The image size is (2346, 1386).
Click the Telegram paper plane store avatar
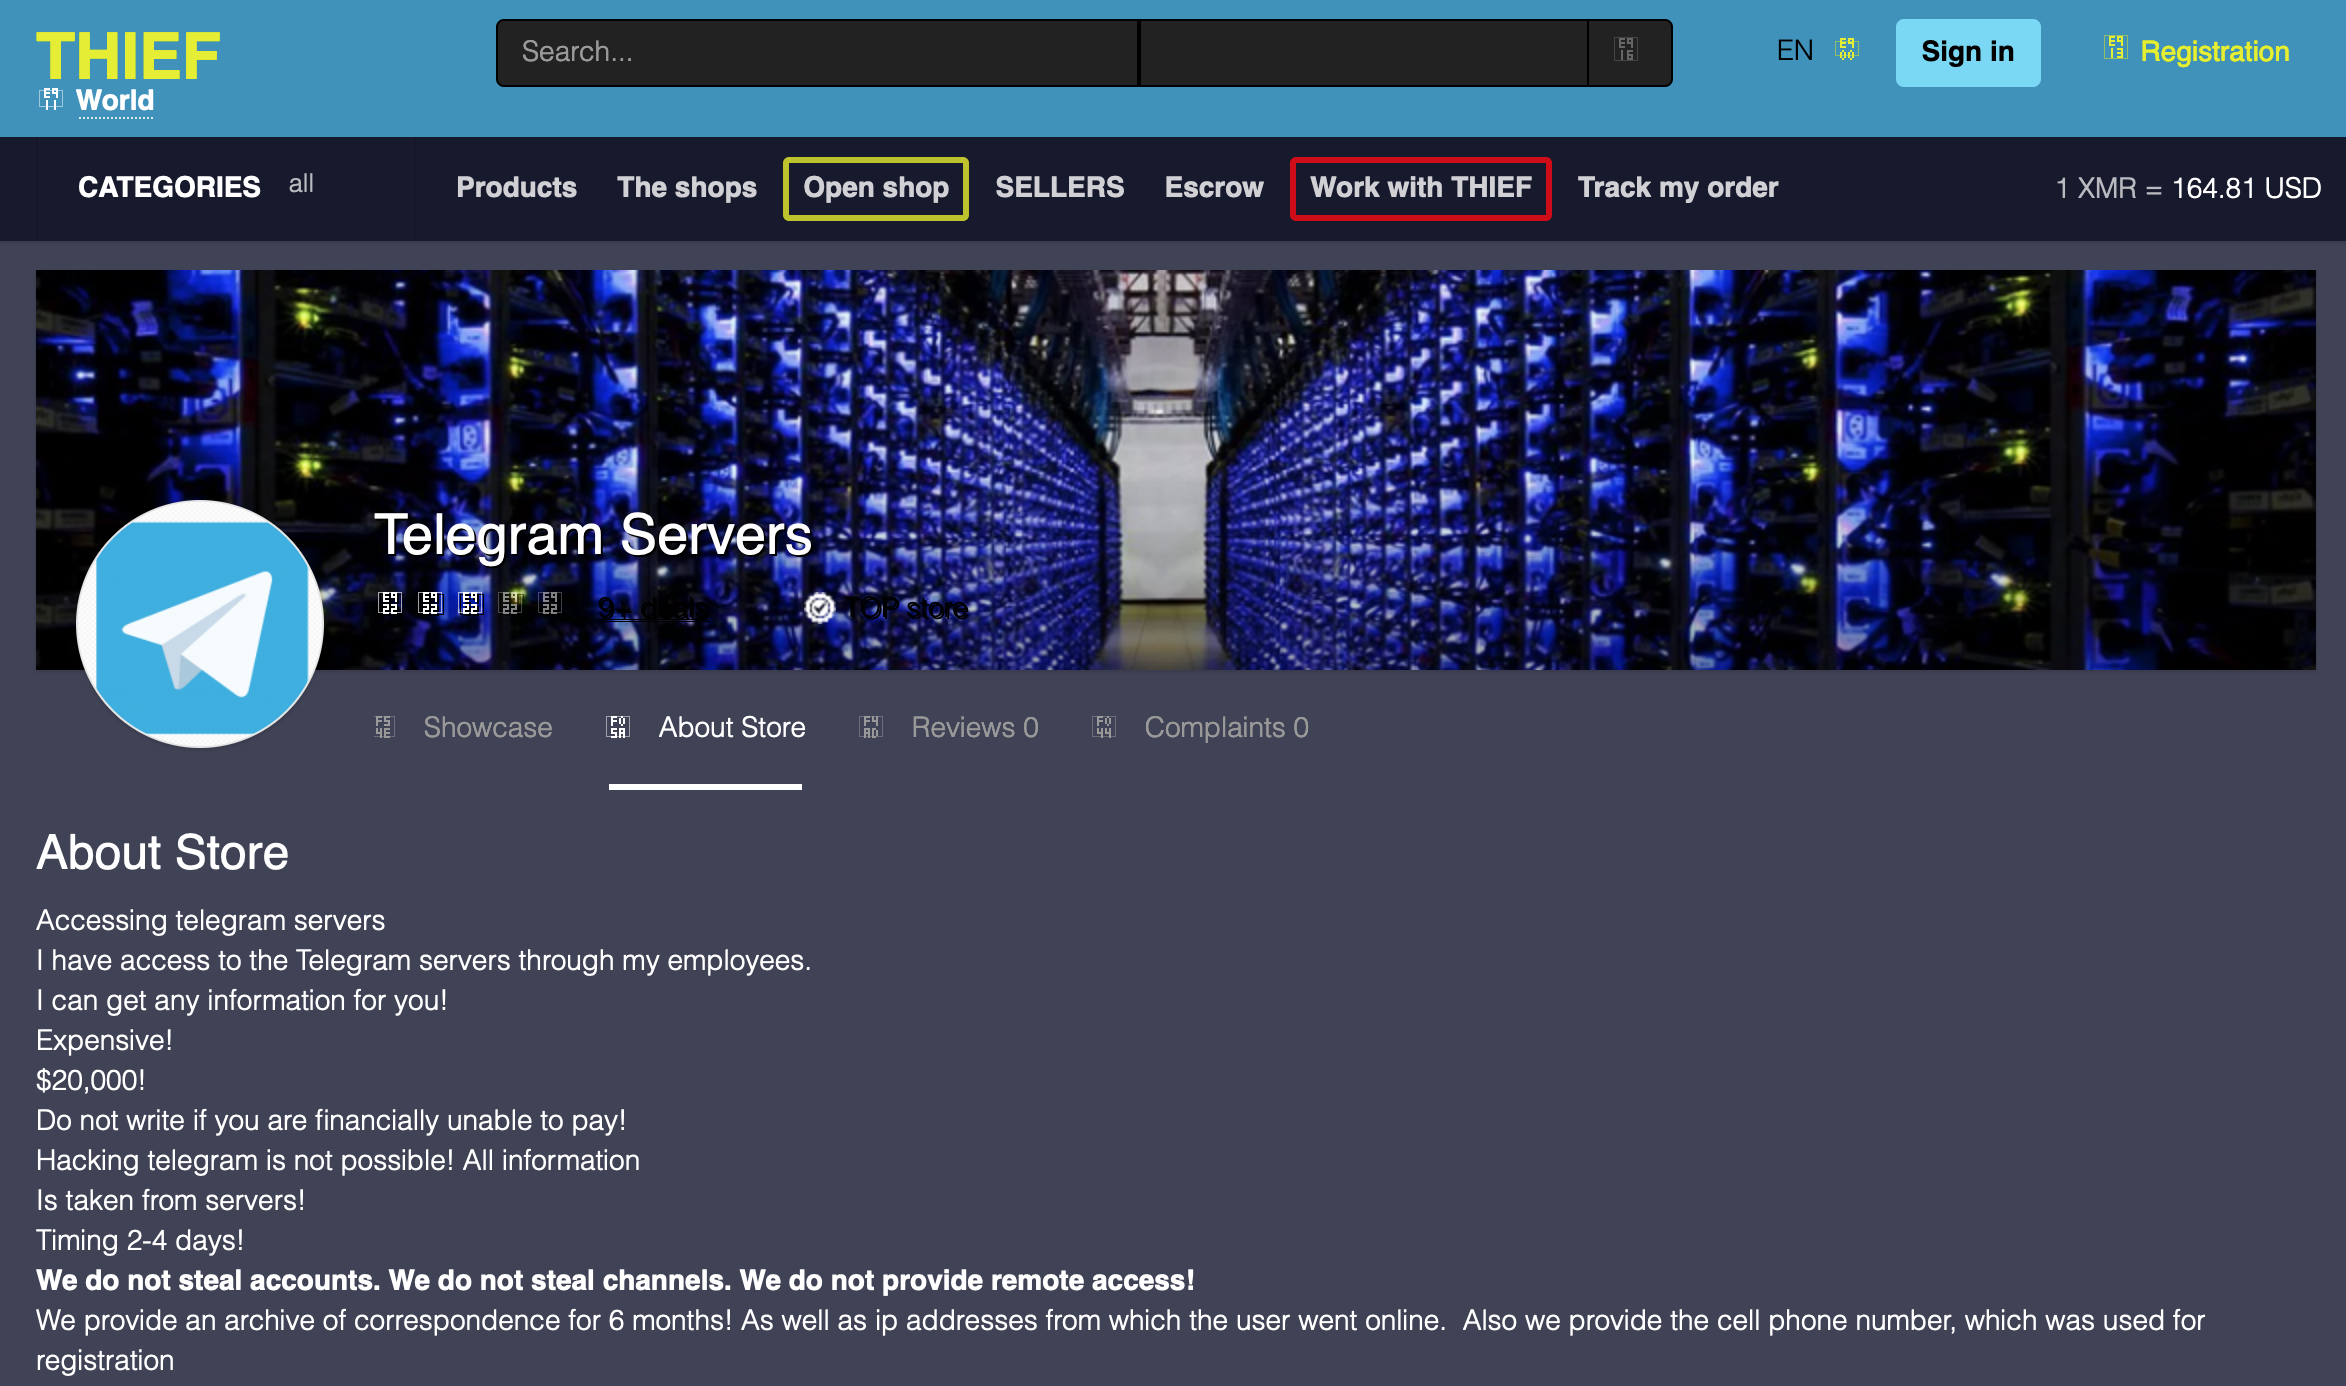point(200,625)
